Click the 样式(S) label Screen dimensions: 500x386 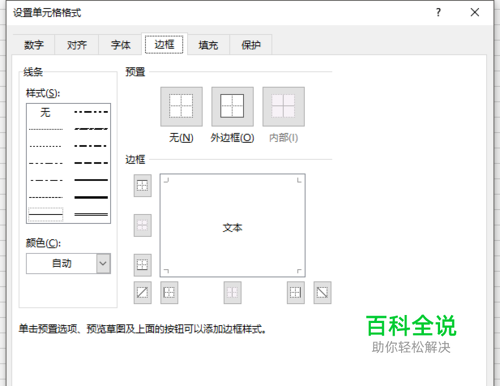click(x=43, y=93)
